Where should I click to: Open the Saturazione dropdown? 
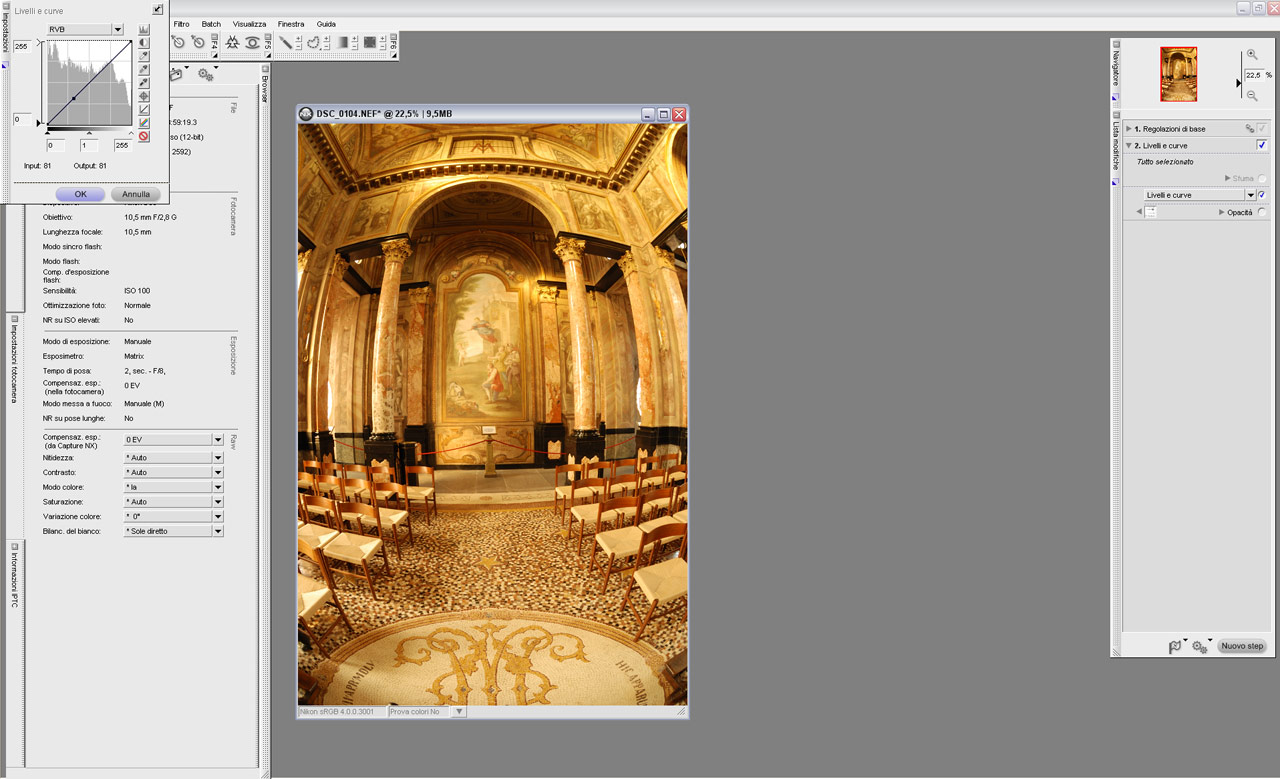pos(218,502)
